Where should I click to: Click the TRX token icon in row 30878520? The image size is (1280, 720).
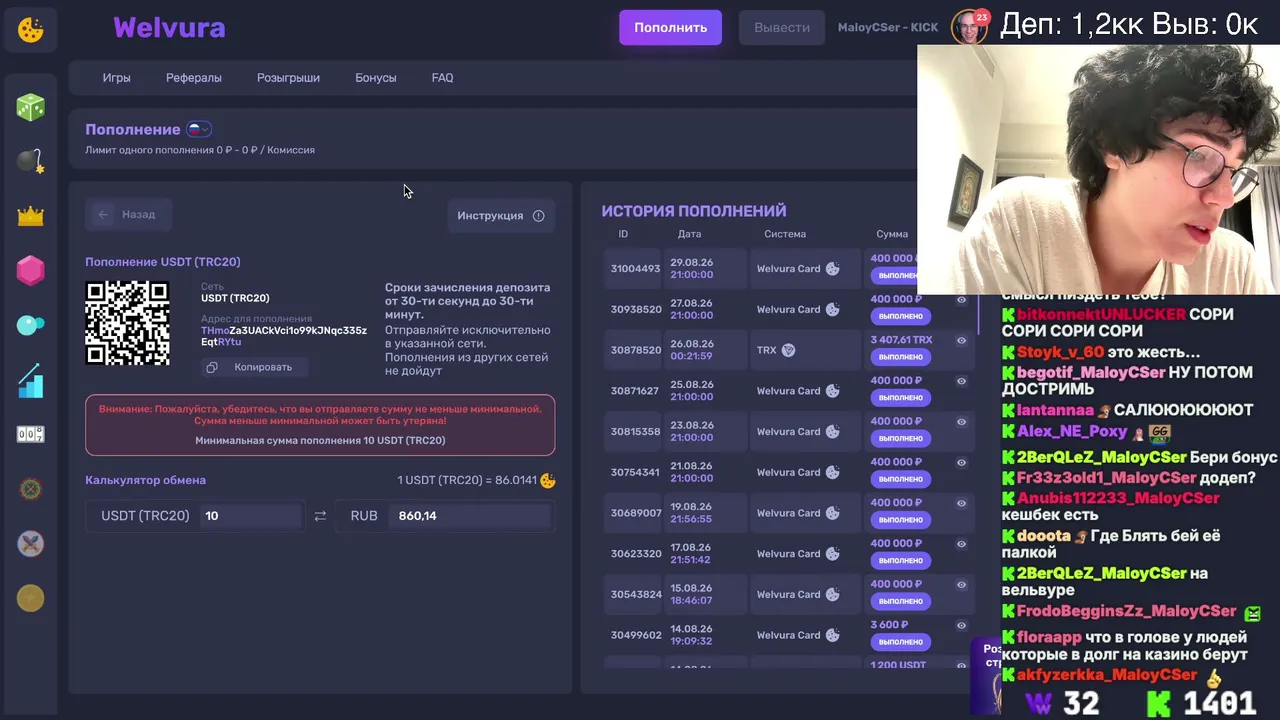[788, 350]
